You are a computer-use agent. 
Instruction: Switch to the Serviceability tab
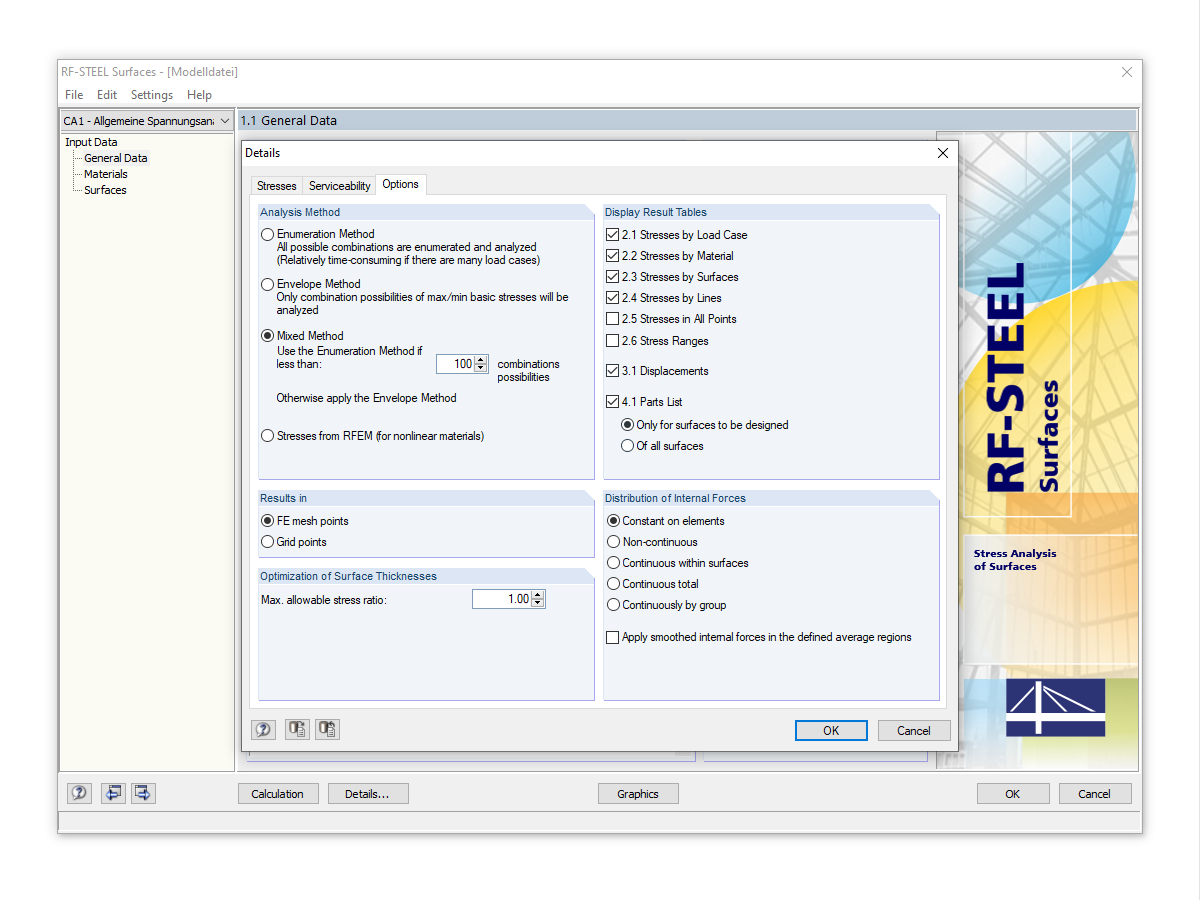coord(339,185)
